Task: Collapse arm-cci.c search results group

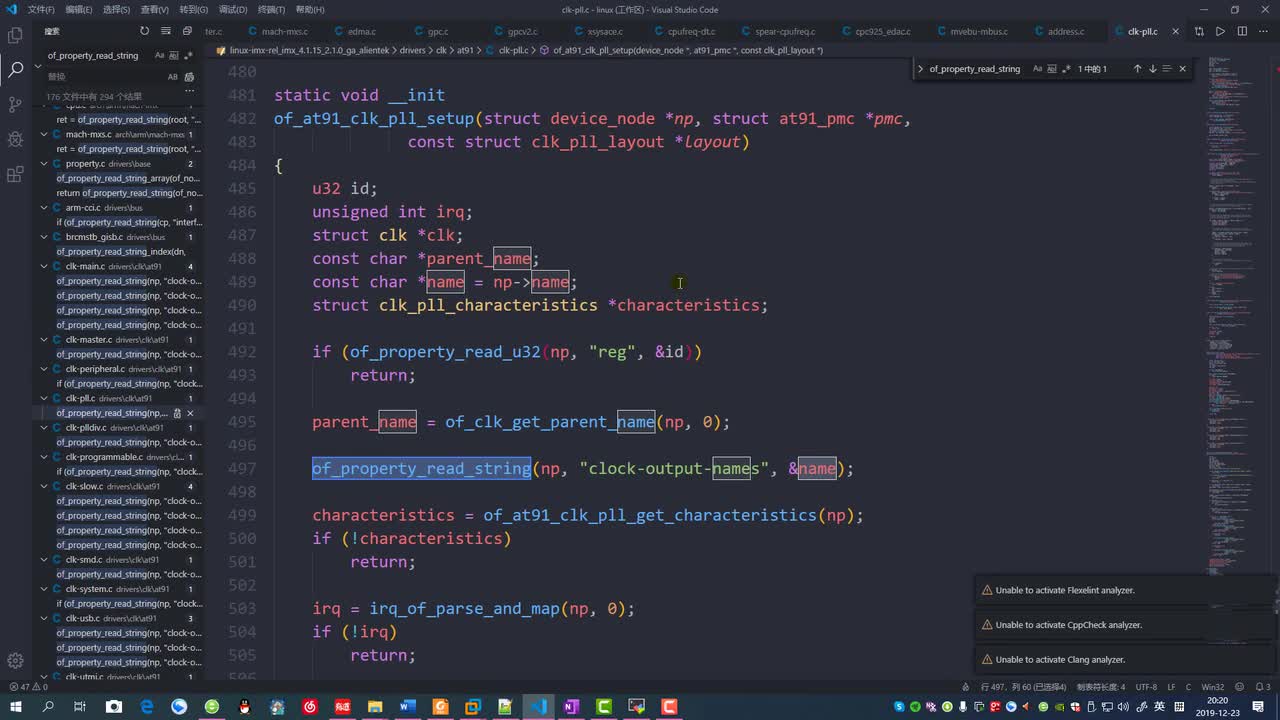Action: (44, 207)
